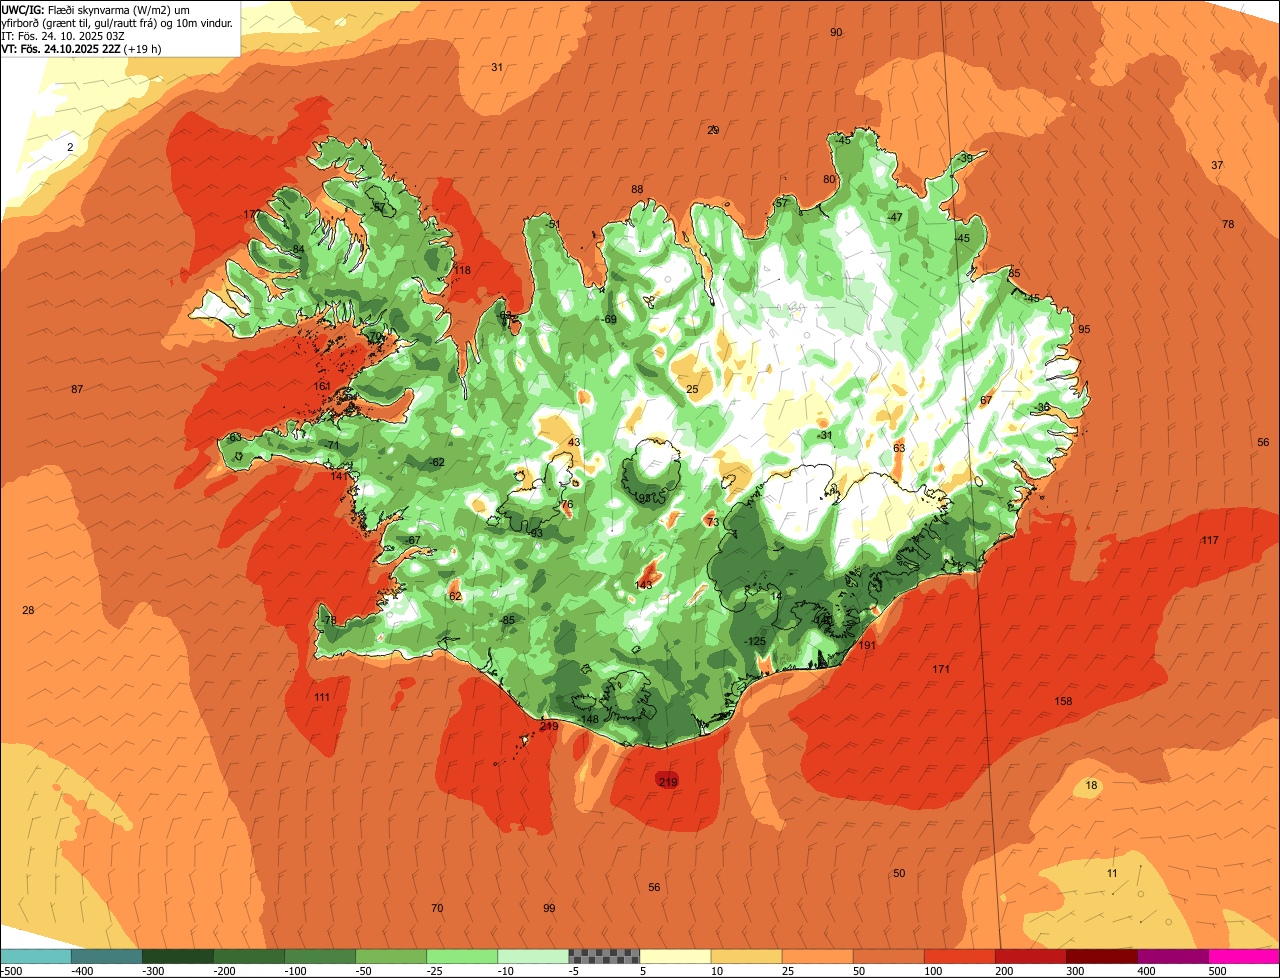Screen dimensions: 1280x978
Task: Click the 'yfirborð (grænt til, gul/rautt frá)' line
Action: pyautogui.click(x=118, y=22)
